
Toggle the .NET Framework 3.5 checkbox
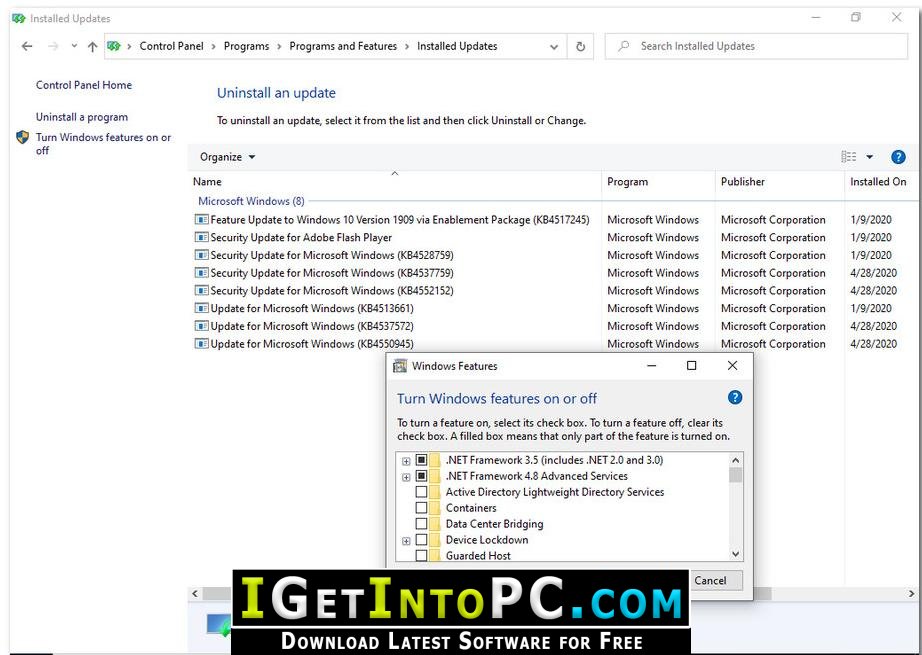pos(421,460)
